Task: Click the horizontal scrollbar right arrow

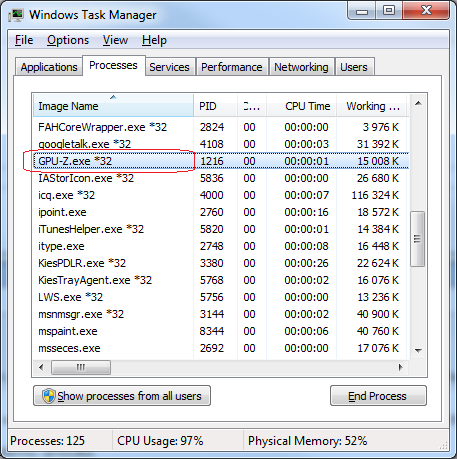Action: coord(401,367)
